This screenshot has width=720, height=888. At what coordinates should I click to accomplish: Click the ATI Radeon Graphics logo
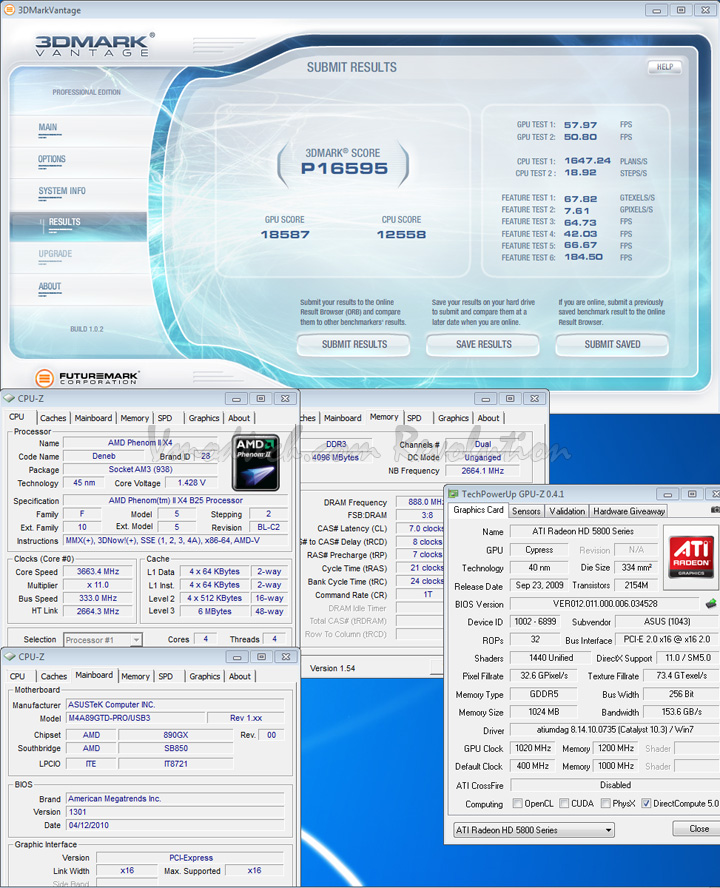[691, 557]
